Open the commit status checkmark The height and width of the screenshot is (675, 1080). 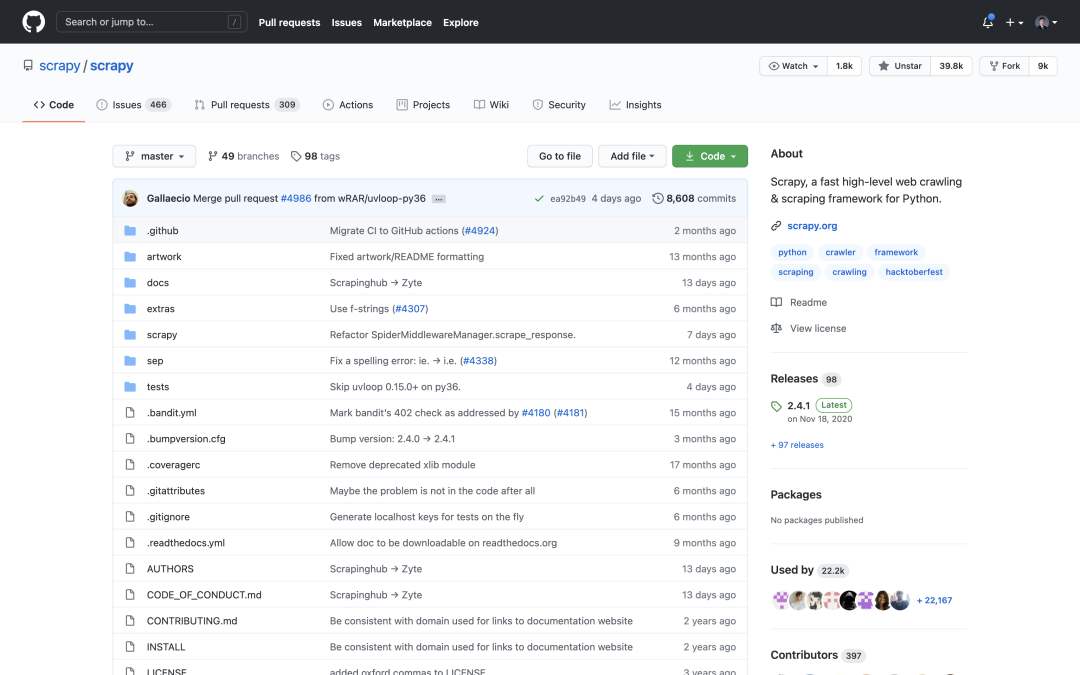click(539, 198)
